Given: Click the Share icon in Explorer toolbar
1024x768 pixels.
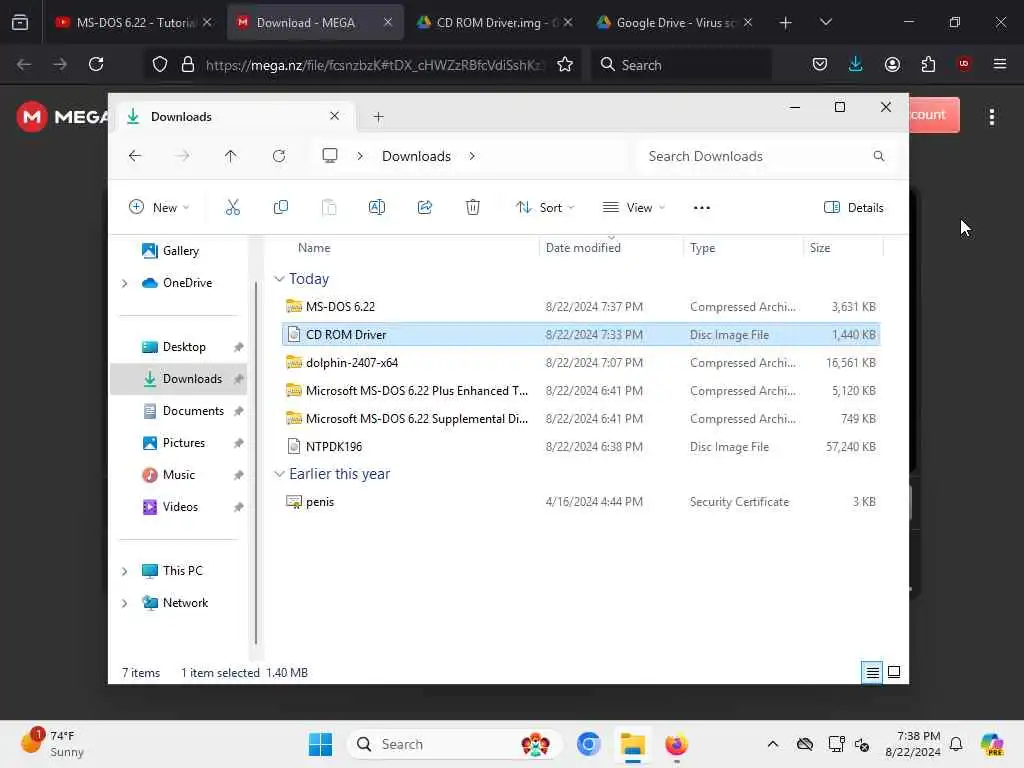Looking at the screenshot, I should click(x=424, y=208).
